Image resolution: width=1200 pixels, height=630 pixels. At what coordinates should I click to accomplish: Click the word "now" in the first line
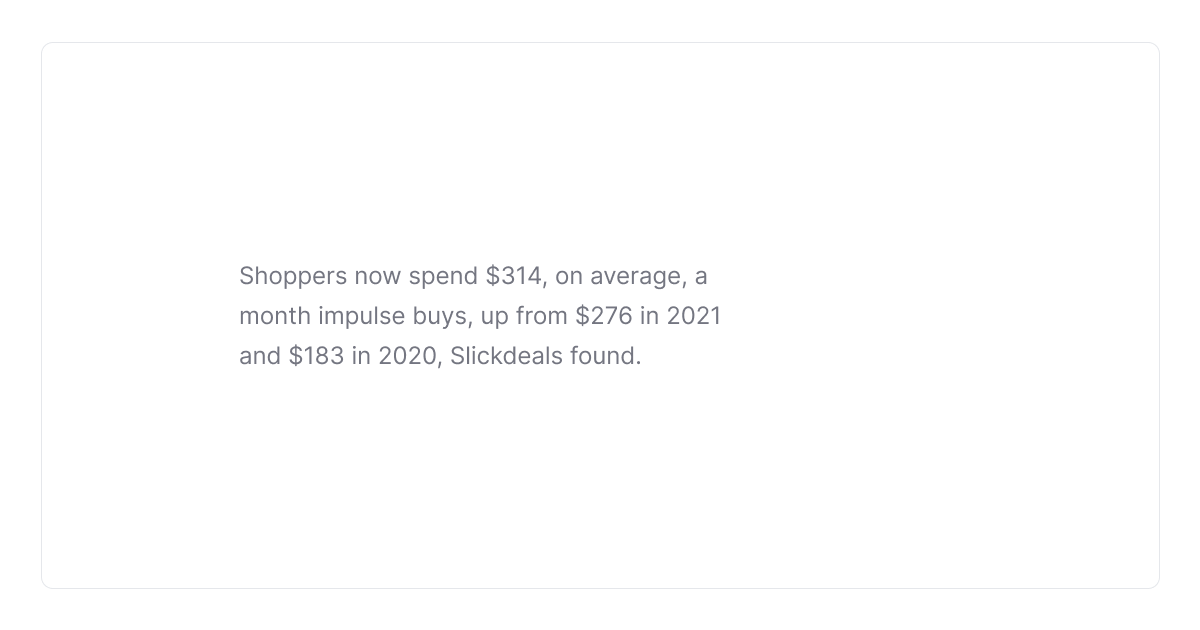click(x=378, y=276)
